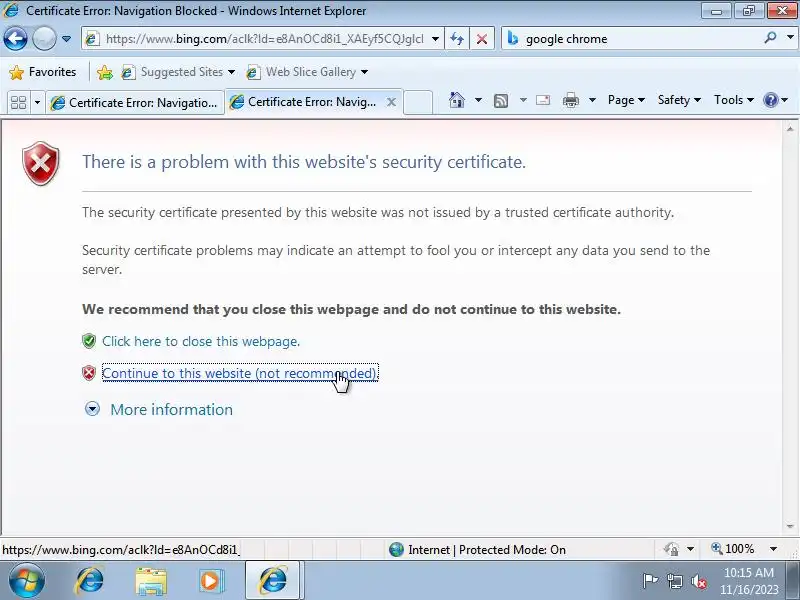Click the red shield certificate error icon
This screenshot has width=800, height=600.
(x=41, y=163)
